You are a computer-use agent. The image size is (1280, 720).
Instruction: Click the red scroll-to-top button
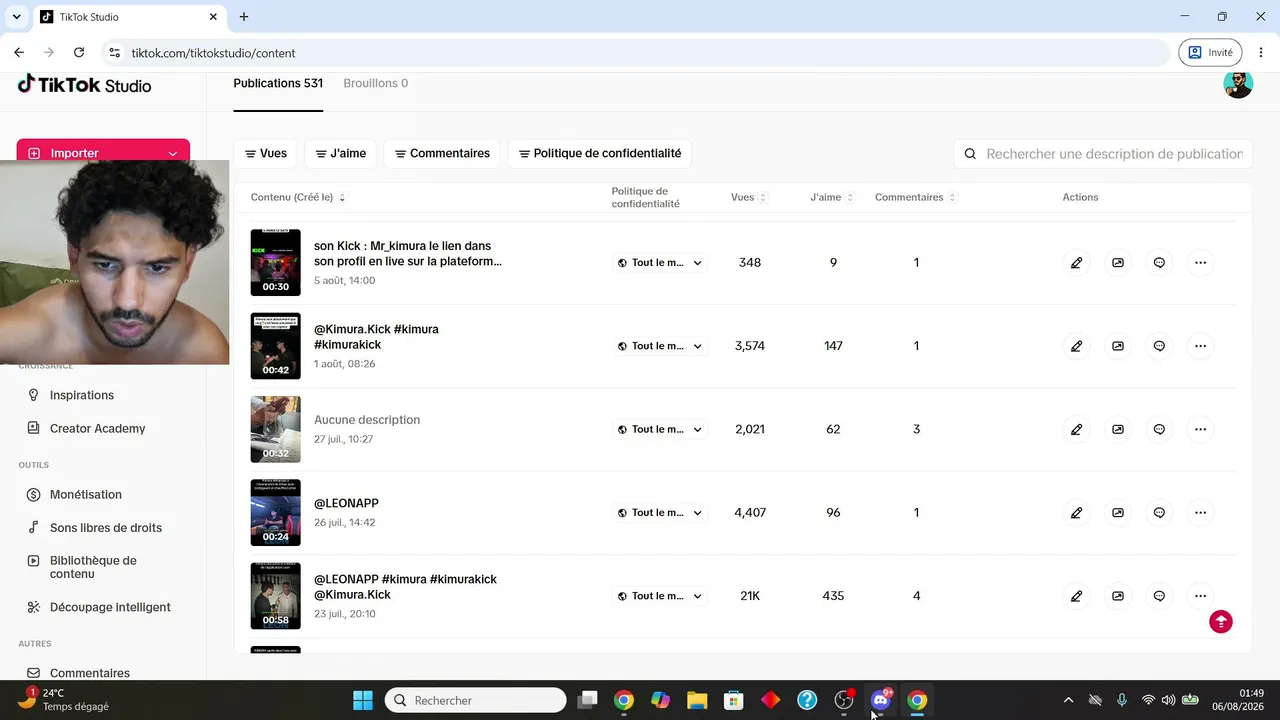click(1221, 622)
